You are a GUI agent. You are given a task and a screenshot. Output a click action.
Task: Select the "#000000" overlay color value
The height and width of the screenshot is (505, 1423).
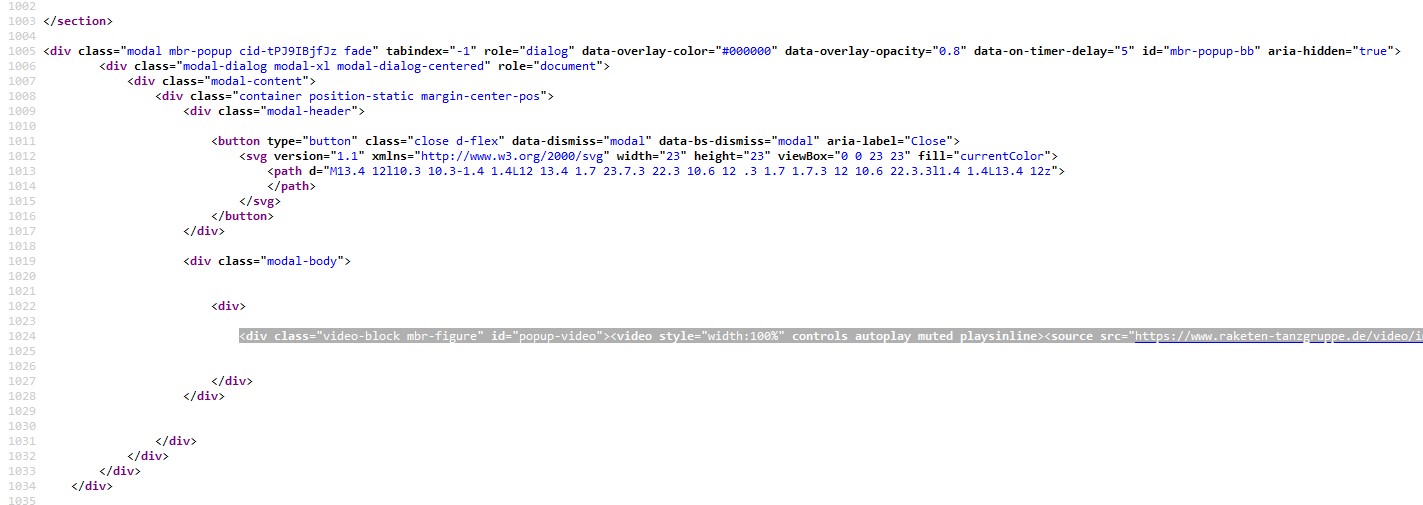[x=748, y=51]
